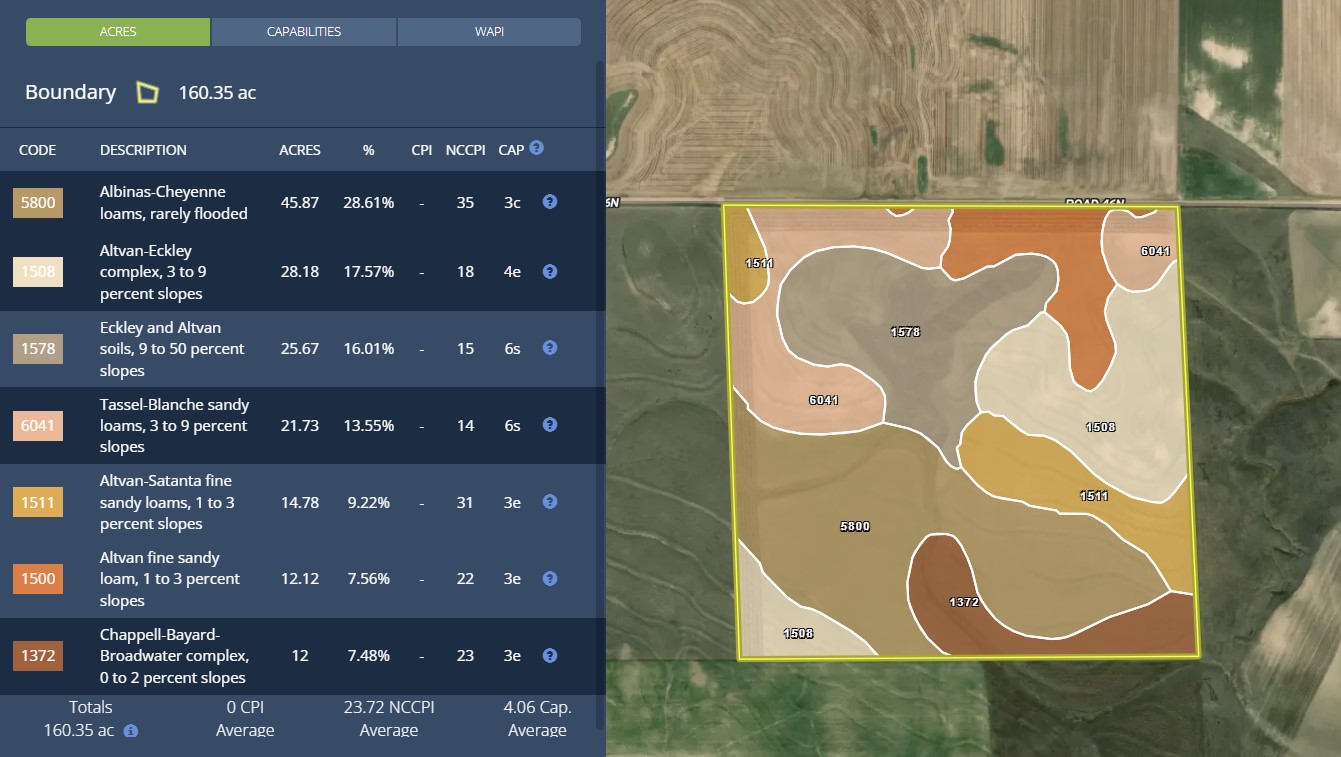
Task: Click the info icon next to Totals acreage
Action: pyautogui.click(x=131, y=731)
